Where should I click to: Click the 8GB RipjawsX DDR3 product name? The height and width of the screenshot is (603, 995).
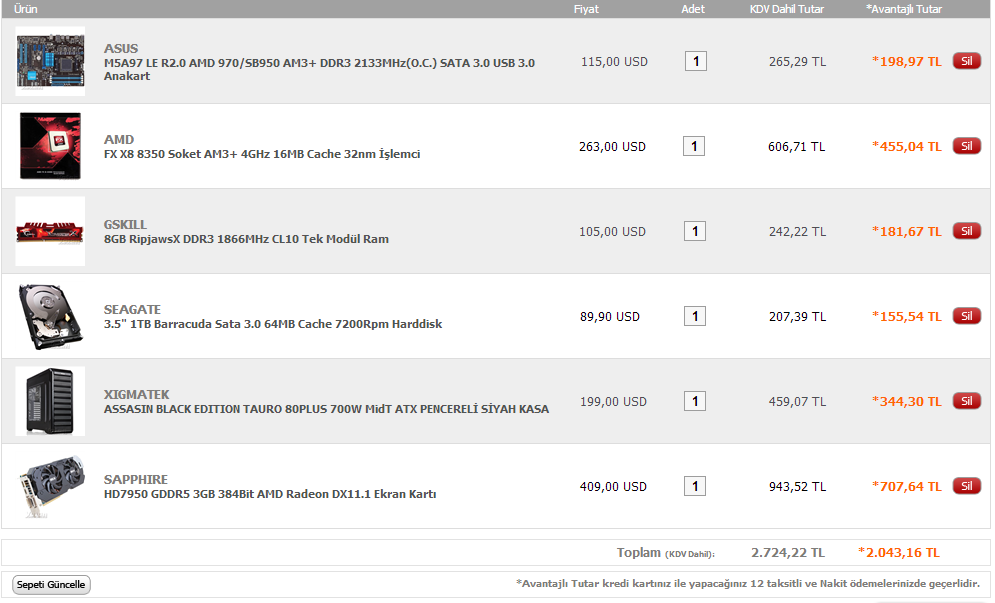coord(246,240)
